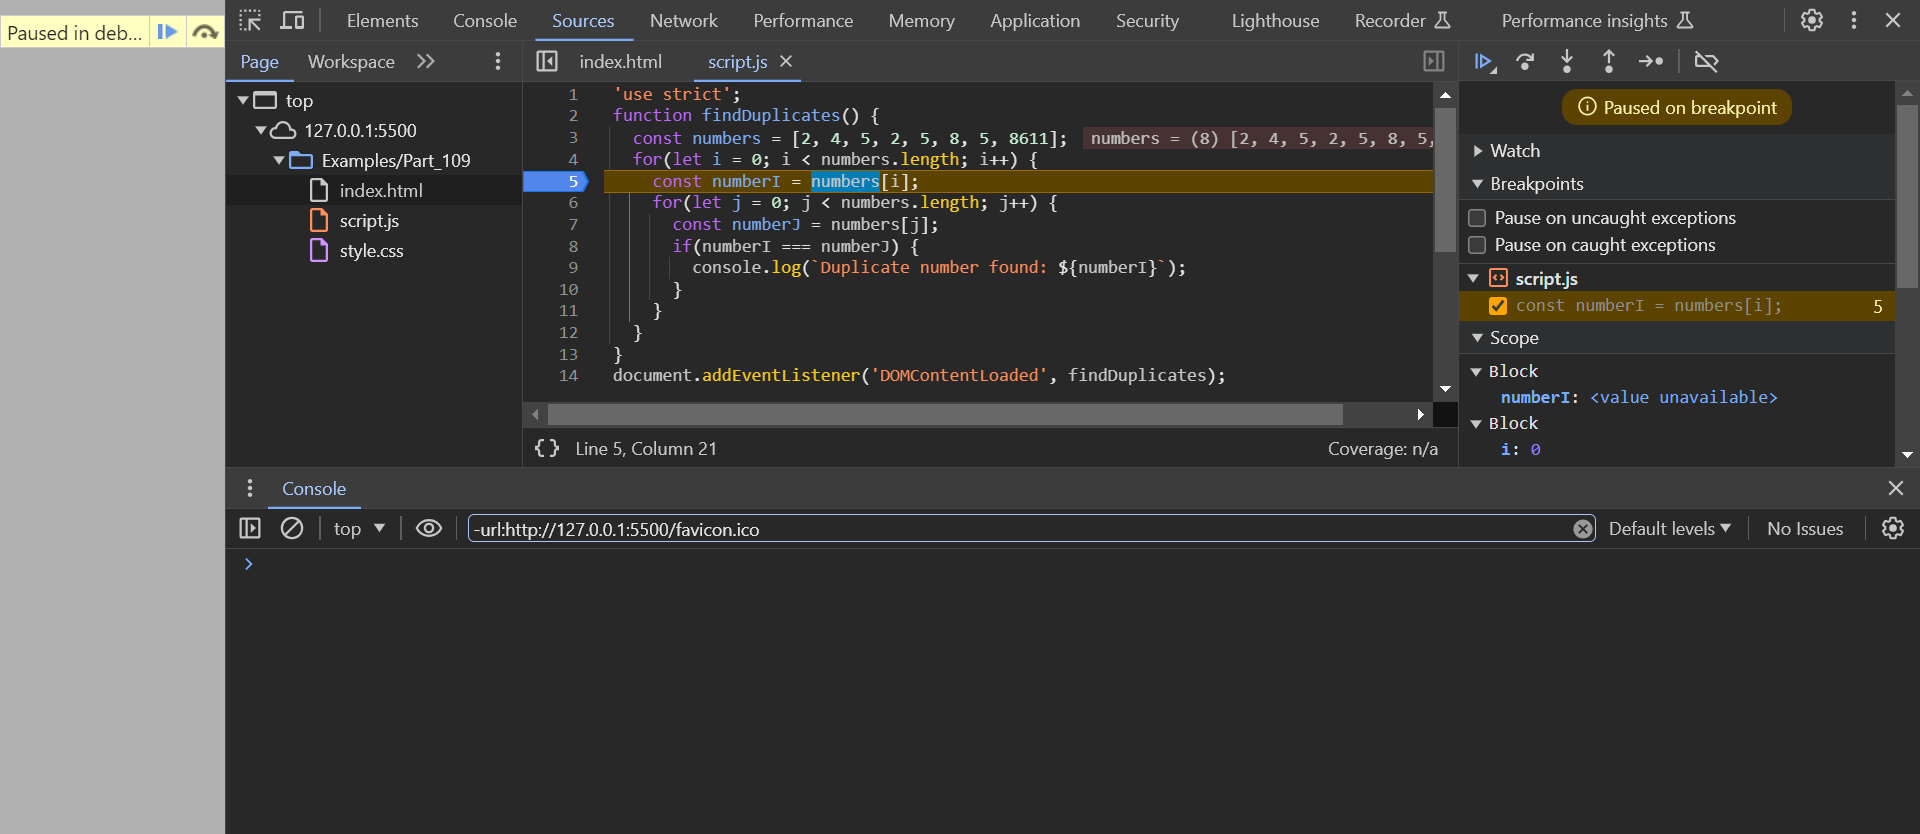
Task: Click the Step into function icon
Action: (x=1567, y=62)
